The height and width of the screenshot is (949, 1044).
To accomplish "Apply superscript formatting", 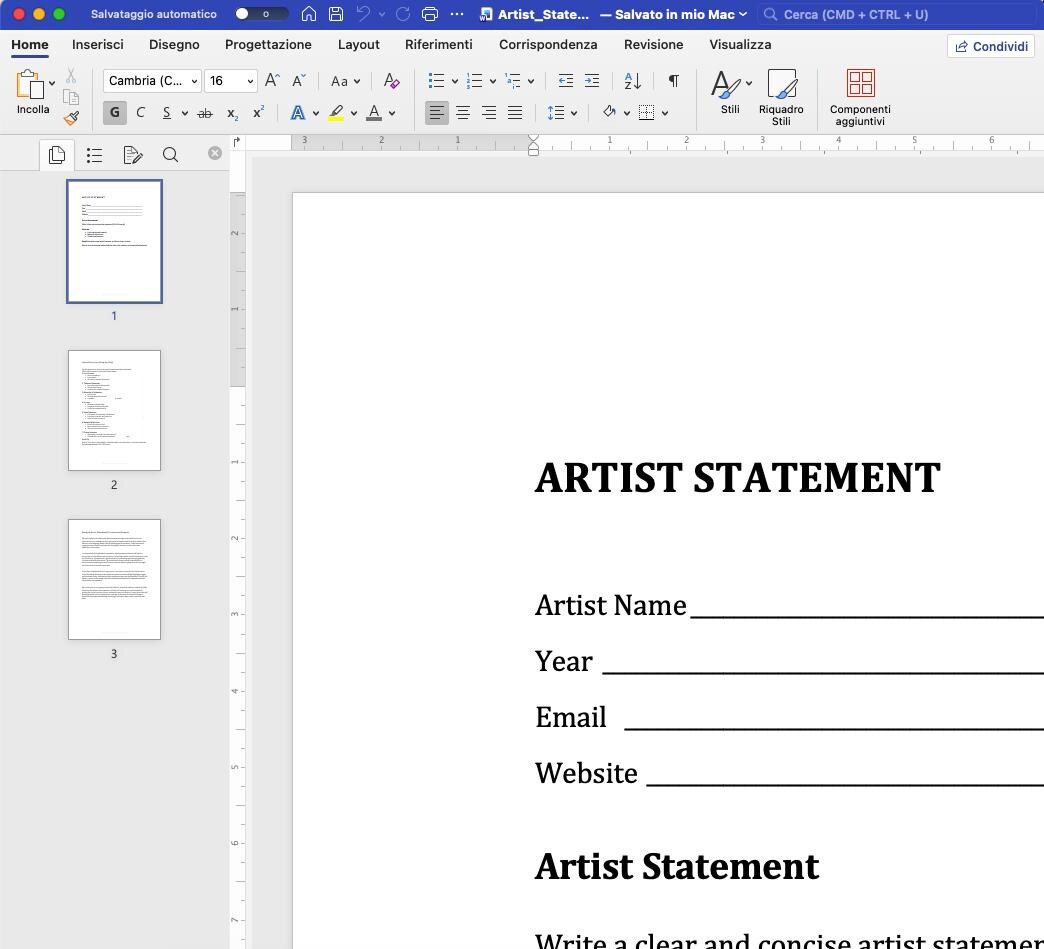I will click(258, 113).
